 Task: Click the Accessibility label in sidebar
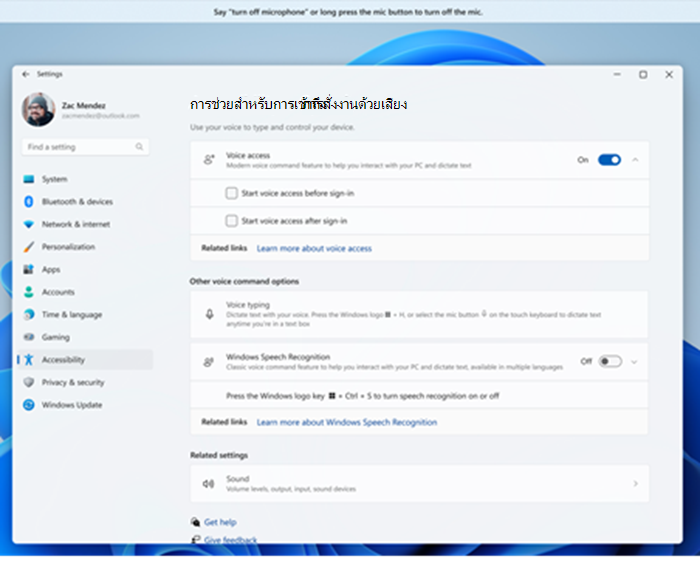pyautogui.click(x=63, y=360)
